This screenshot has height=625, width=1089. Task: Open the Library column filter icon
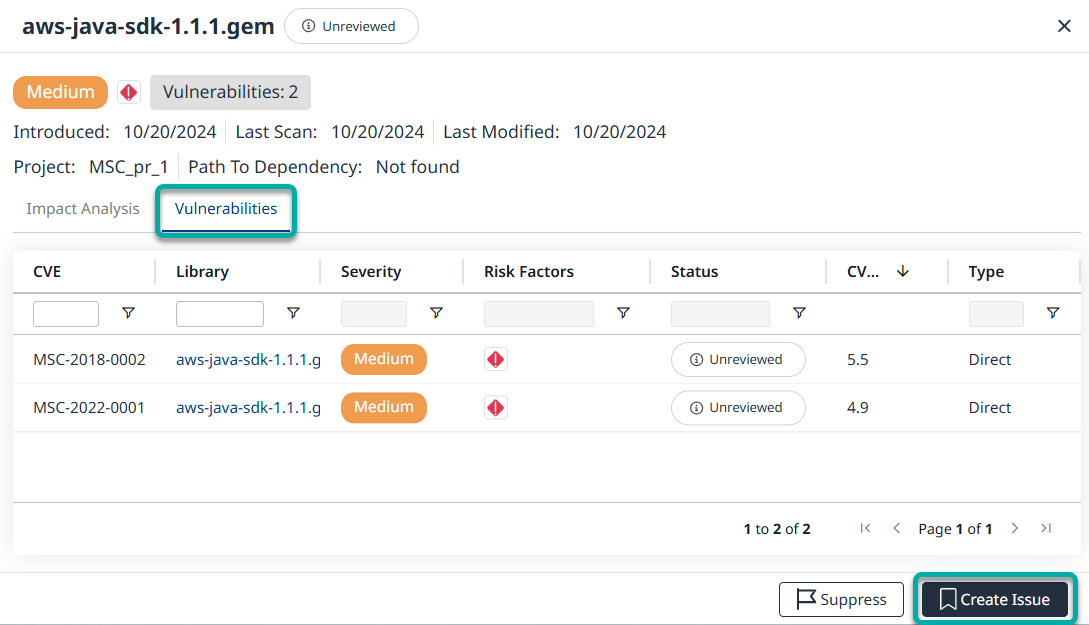(x=293, y=313)
